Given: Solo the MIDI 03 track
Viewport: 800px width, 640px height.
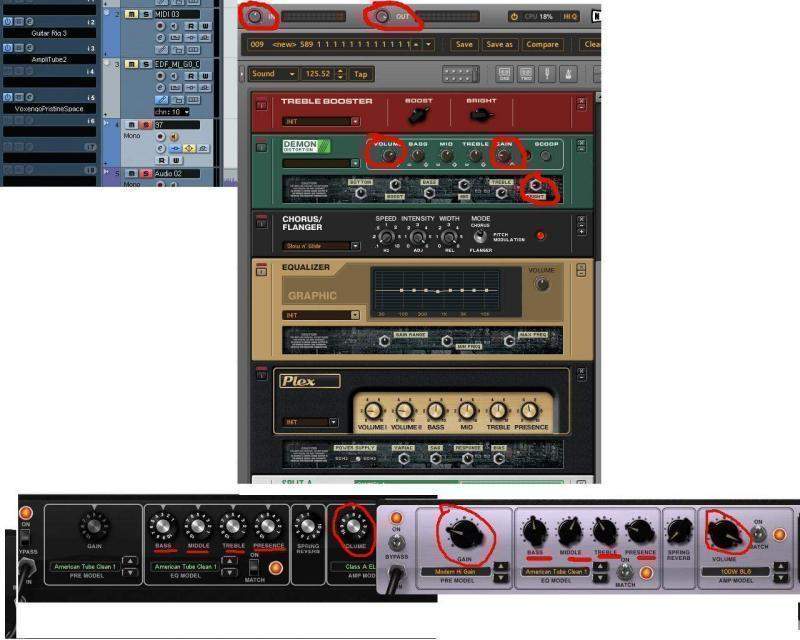Looking at the screenshot, I should pos(145,15).
